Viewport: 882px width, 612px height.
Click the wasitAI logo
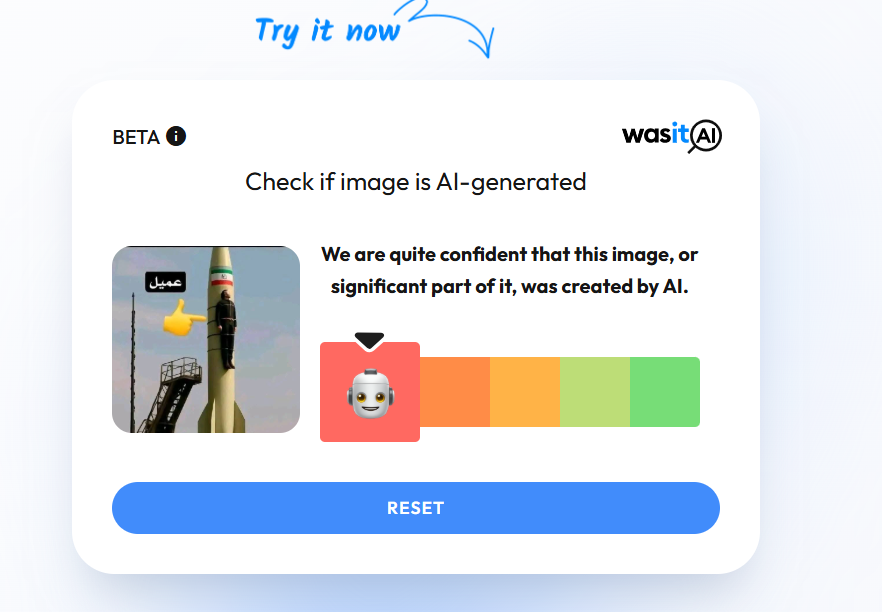pos(671,136)
